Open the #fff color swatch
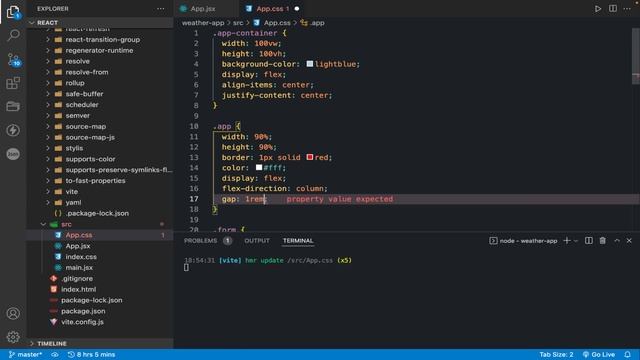640x360 pixels. (x=259, y=167)
